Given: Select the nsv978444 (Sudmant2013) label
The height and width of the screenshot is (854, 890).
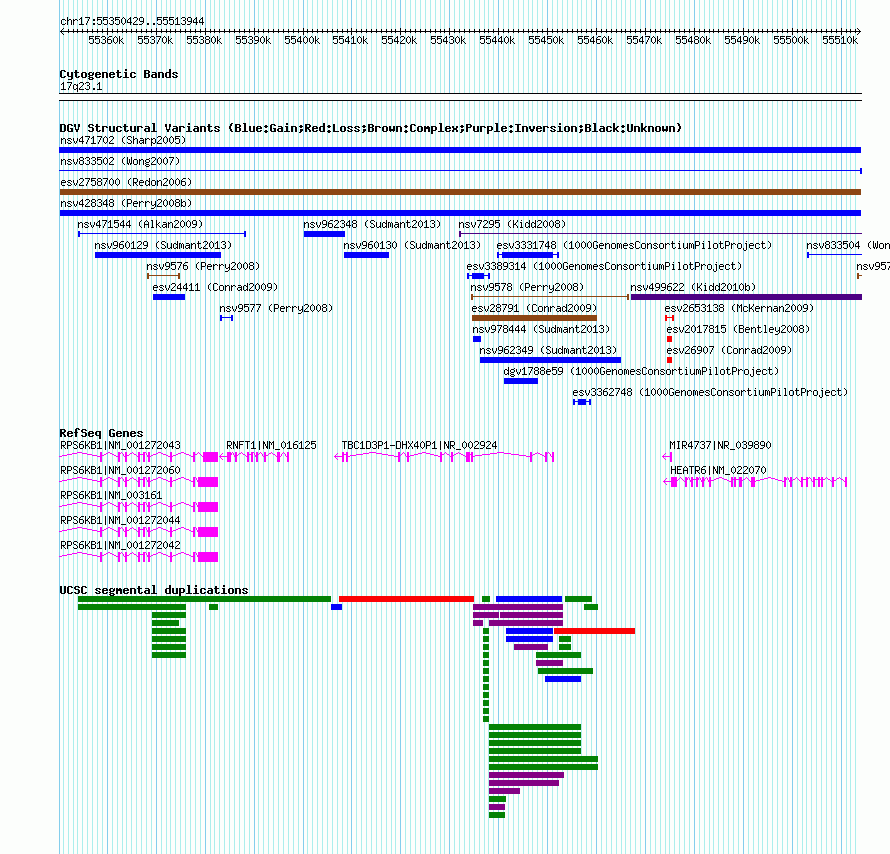Looking at the screenshot, I should click(x=541, y=329).
